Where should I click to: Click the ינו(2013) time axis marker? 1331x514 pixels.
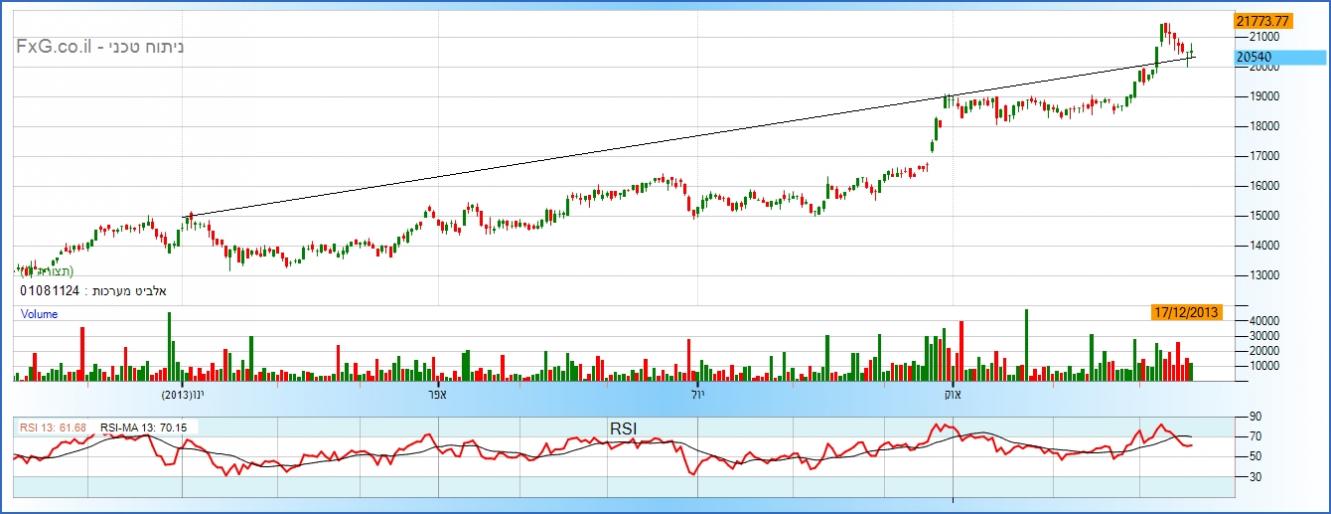pos(182,394)
